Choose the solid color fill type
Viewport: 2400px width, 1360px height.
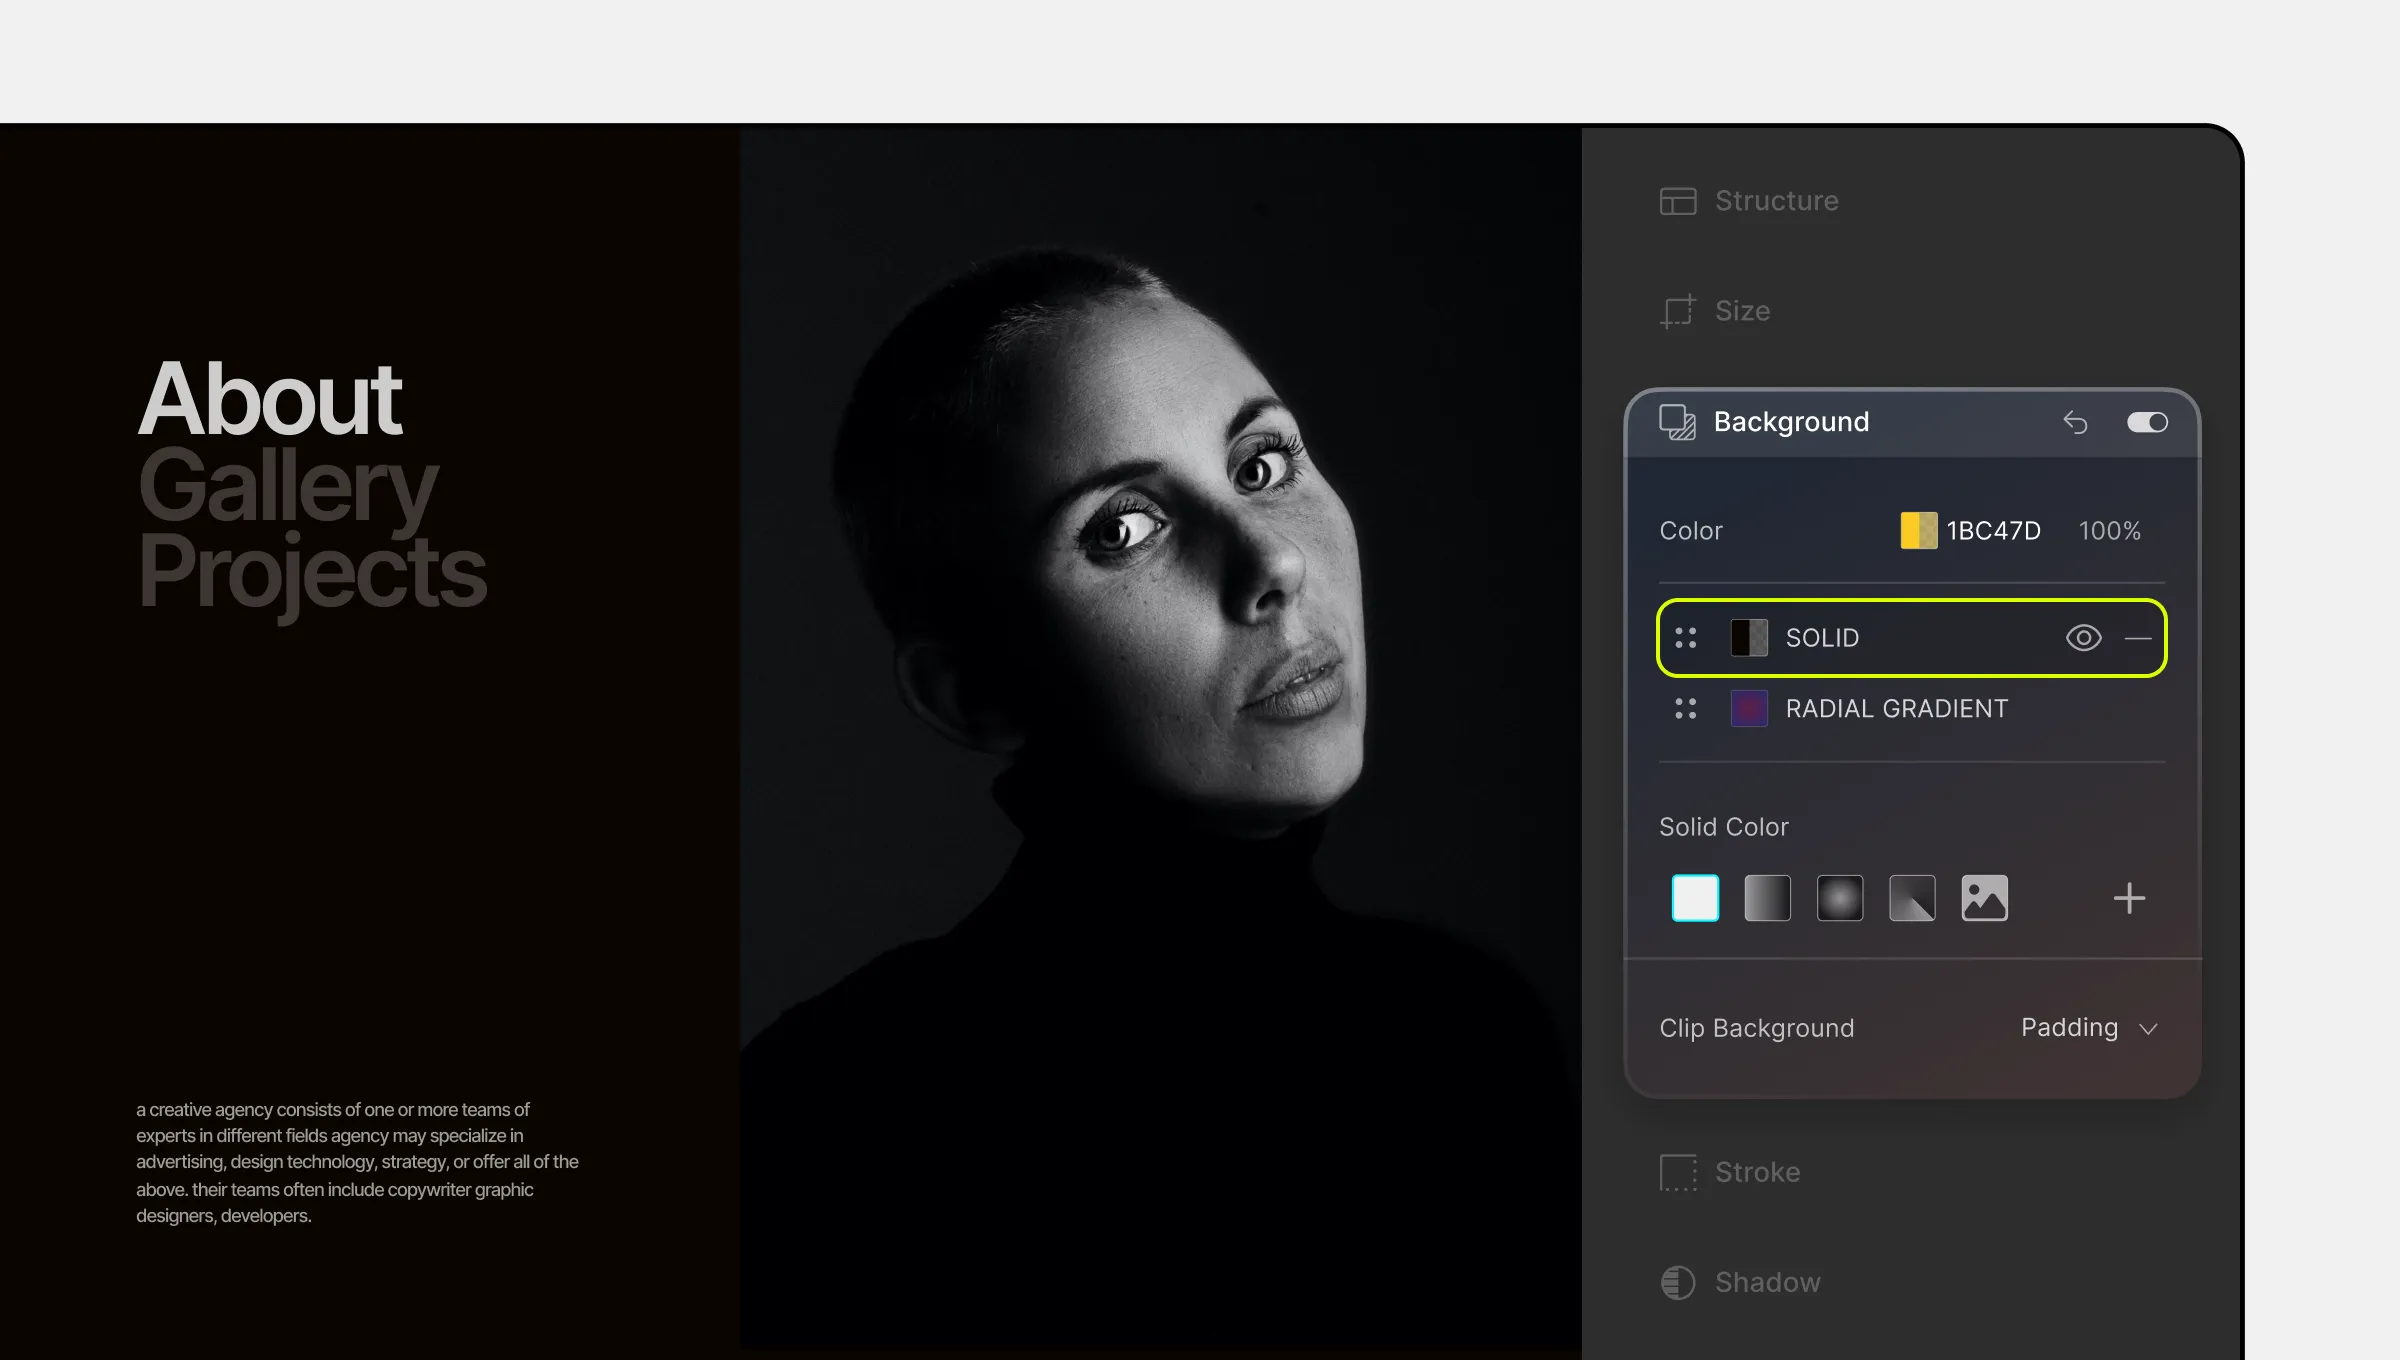(x=1695, y=898)
